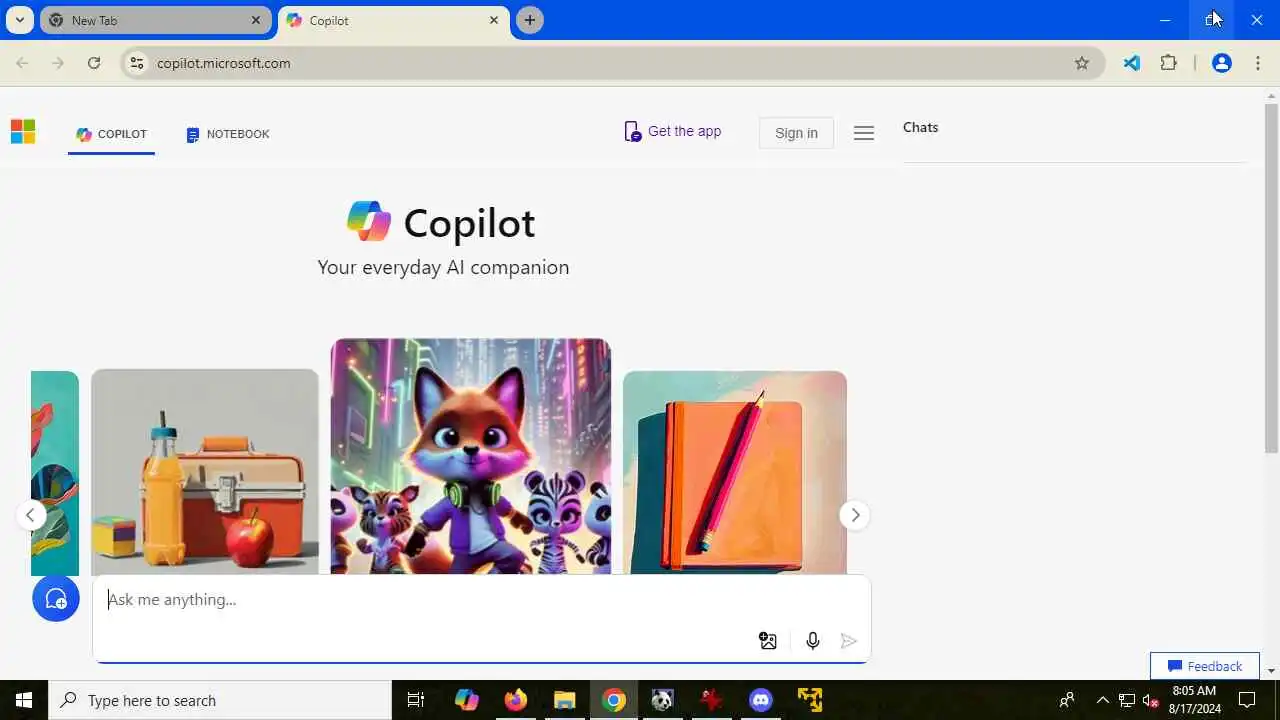Open the tab search dropdown

(19, 20)
